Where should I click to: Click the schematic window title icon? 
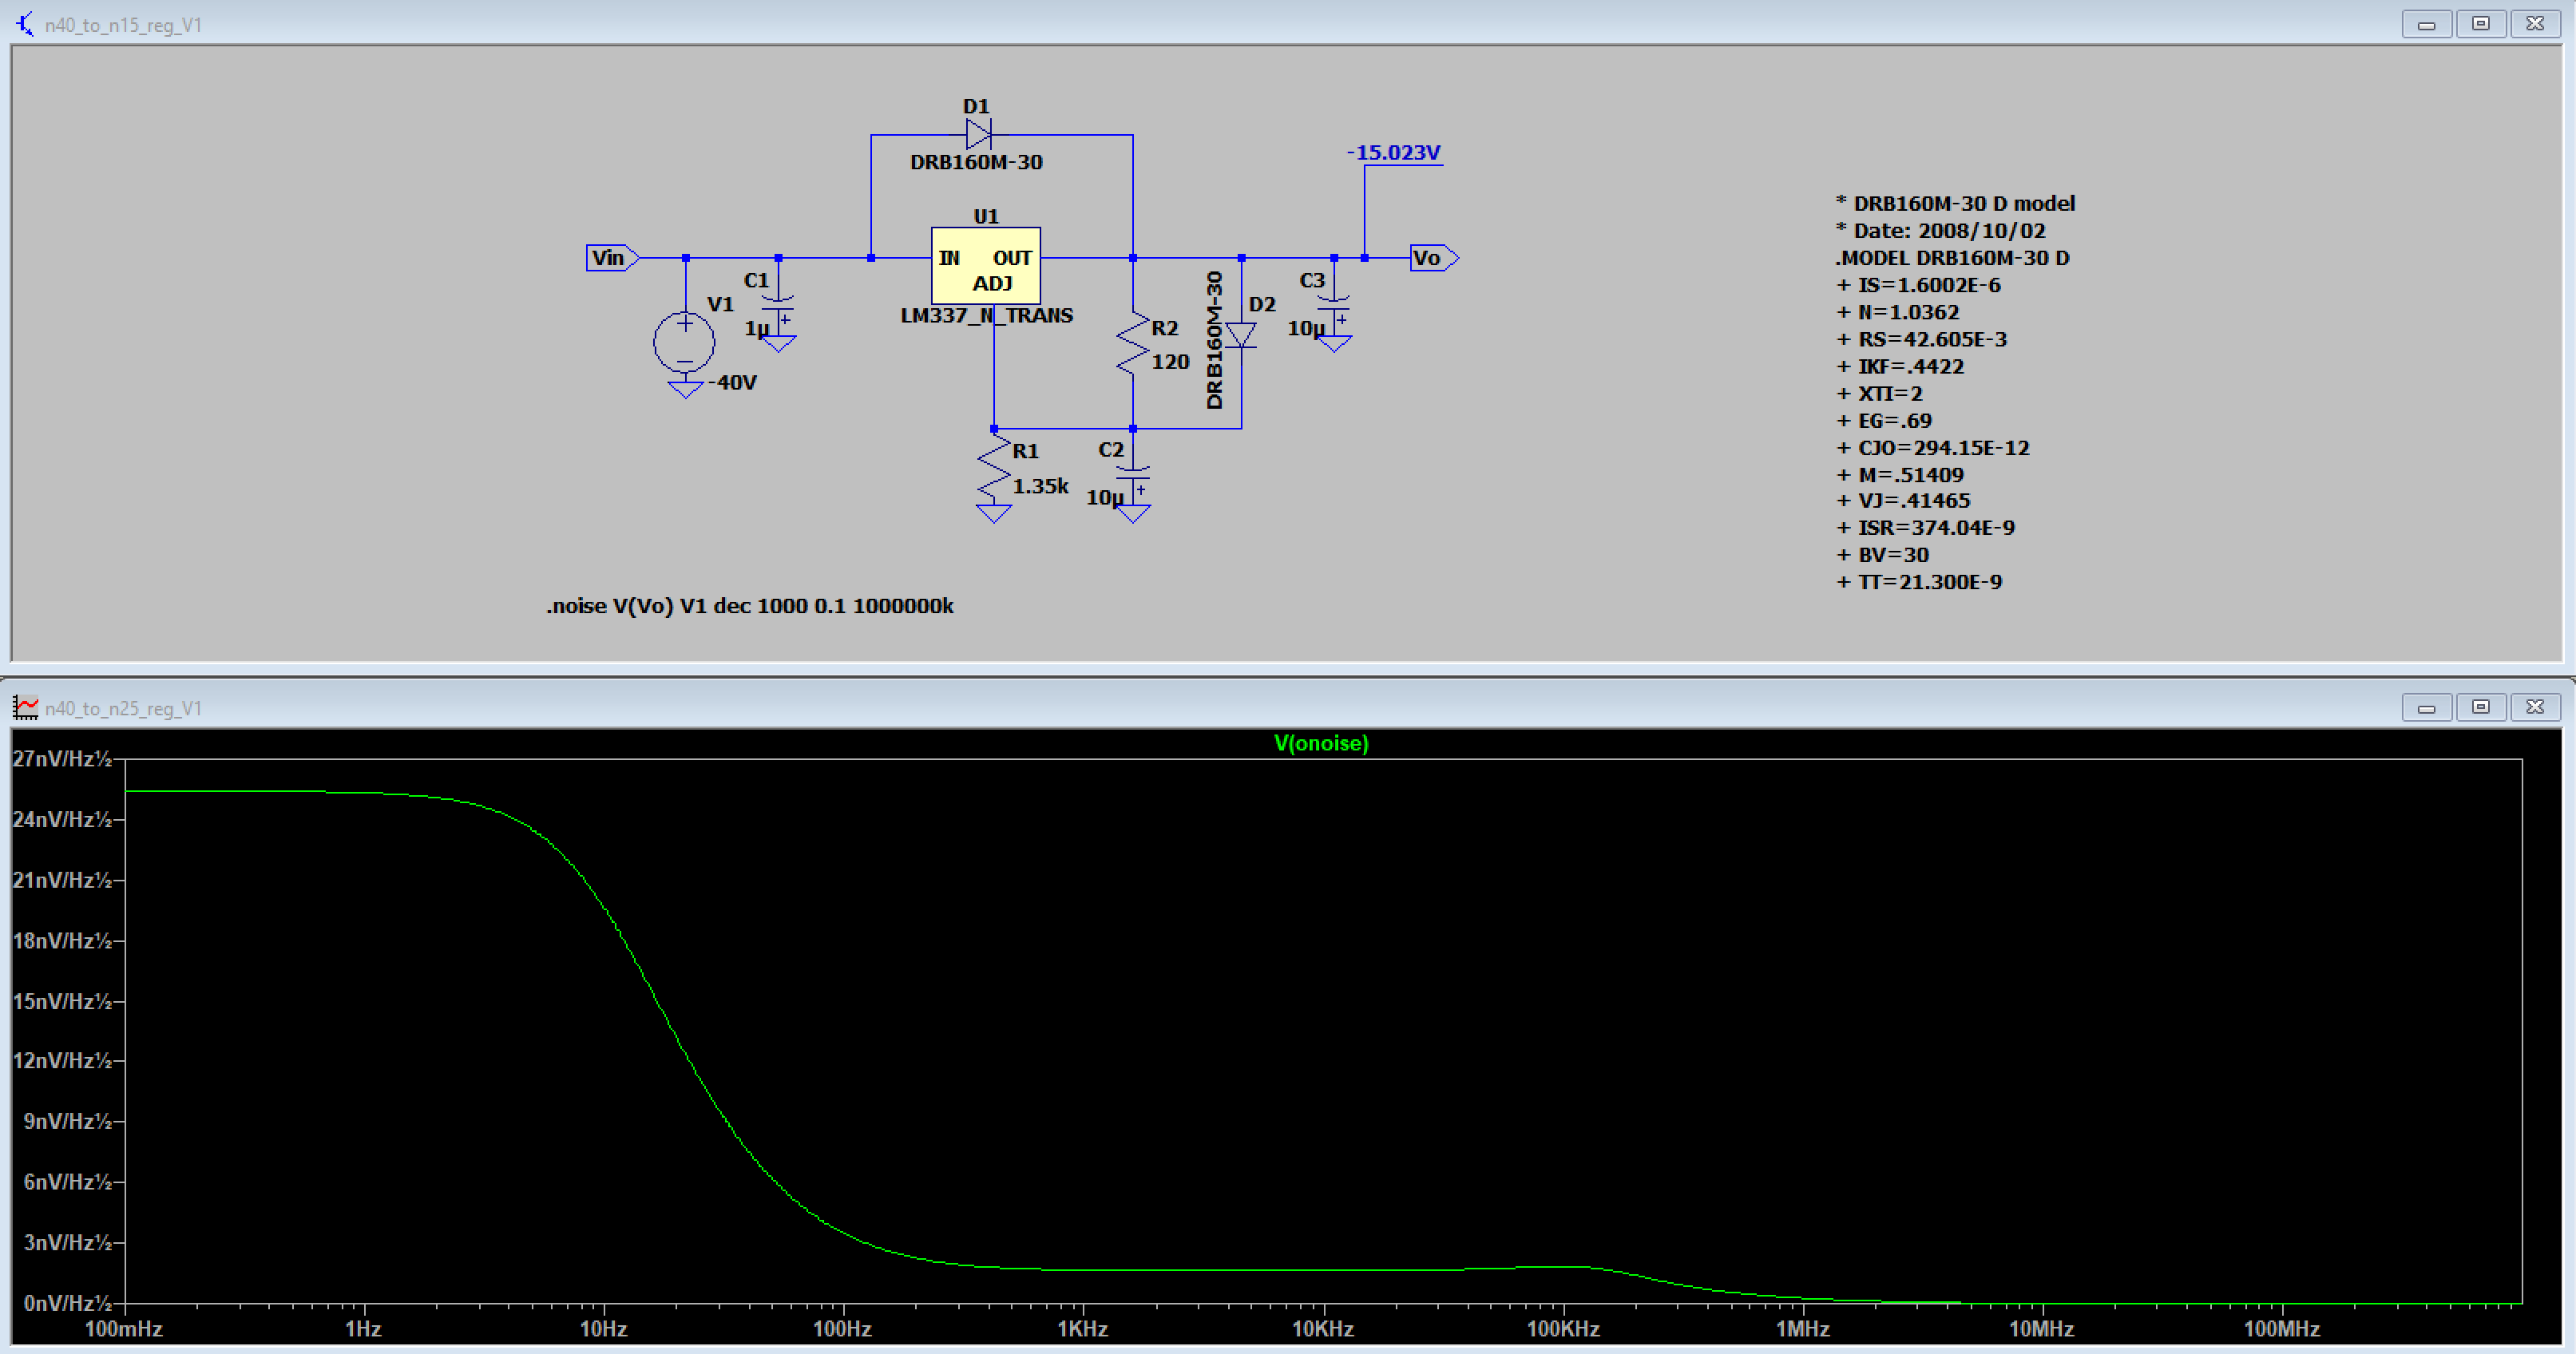25,24
